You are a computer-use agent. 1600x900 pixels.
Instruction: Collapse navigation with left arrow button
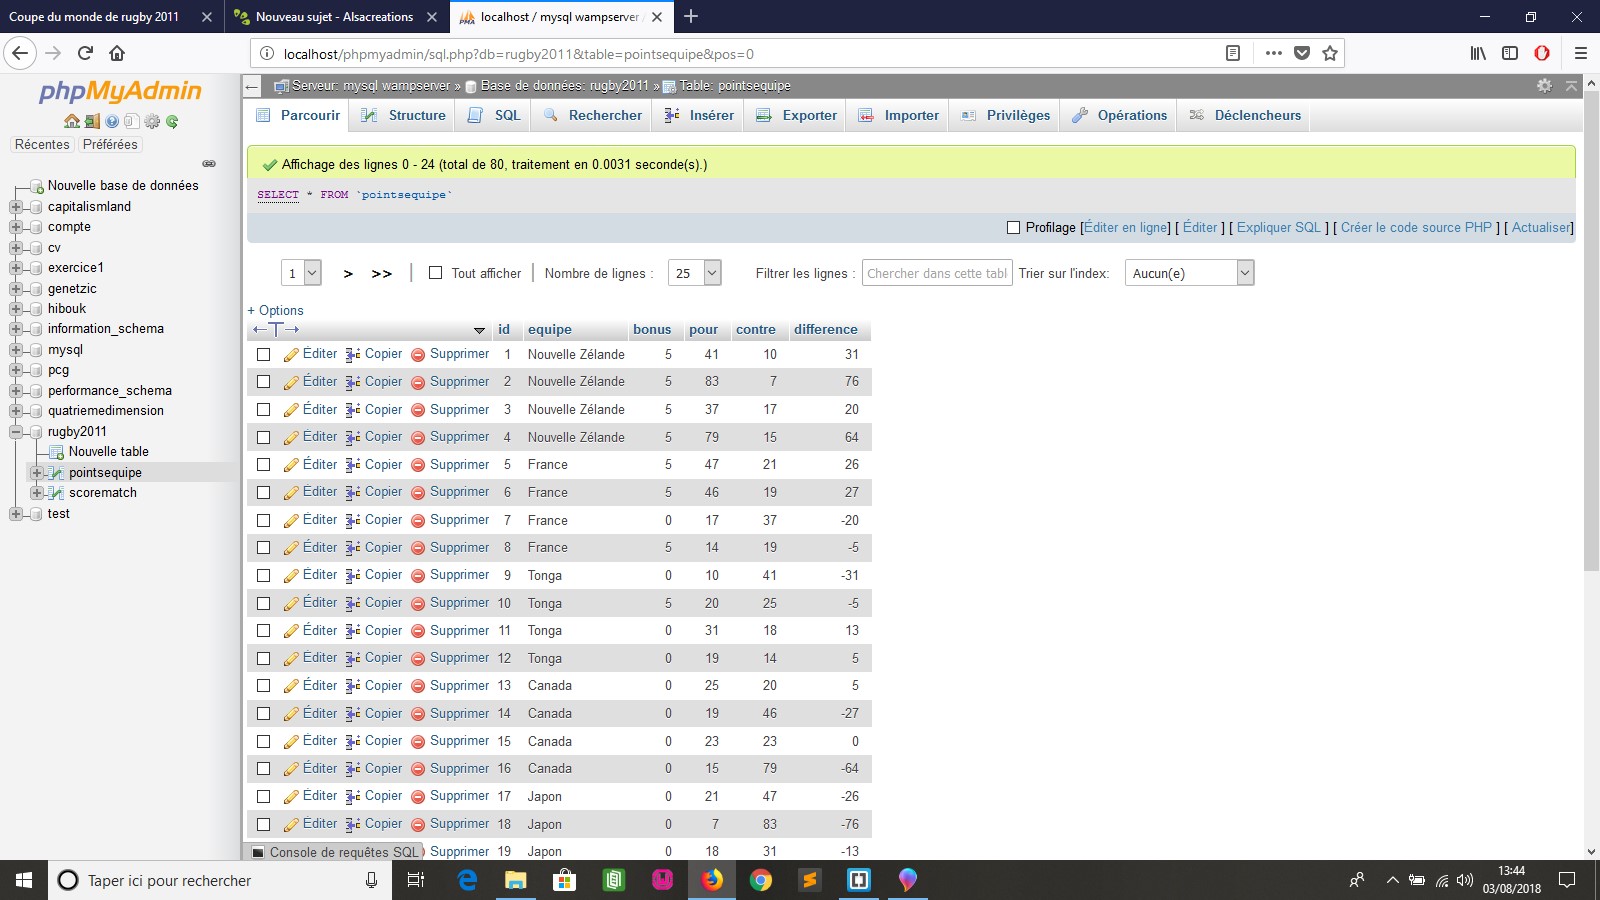[x=253, y=86]
